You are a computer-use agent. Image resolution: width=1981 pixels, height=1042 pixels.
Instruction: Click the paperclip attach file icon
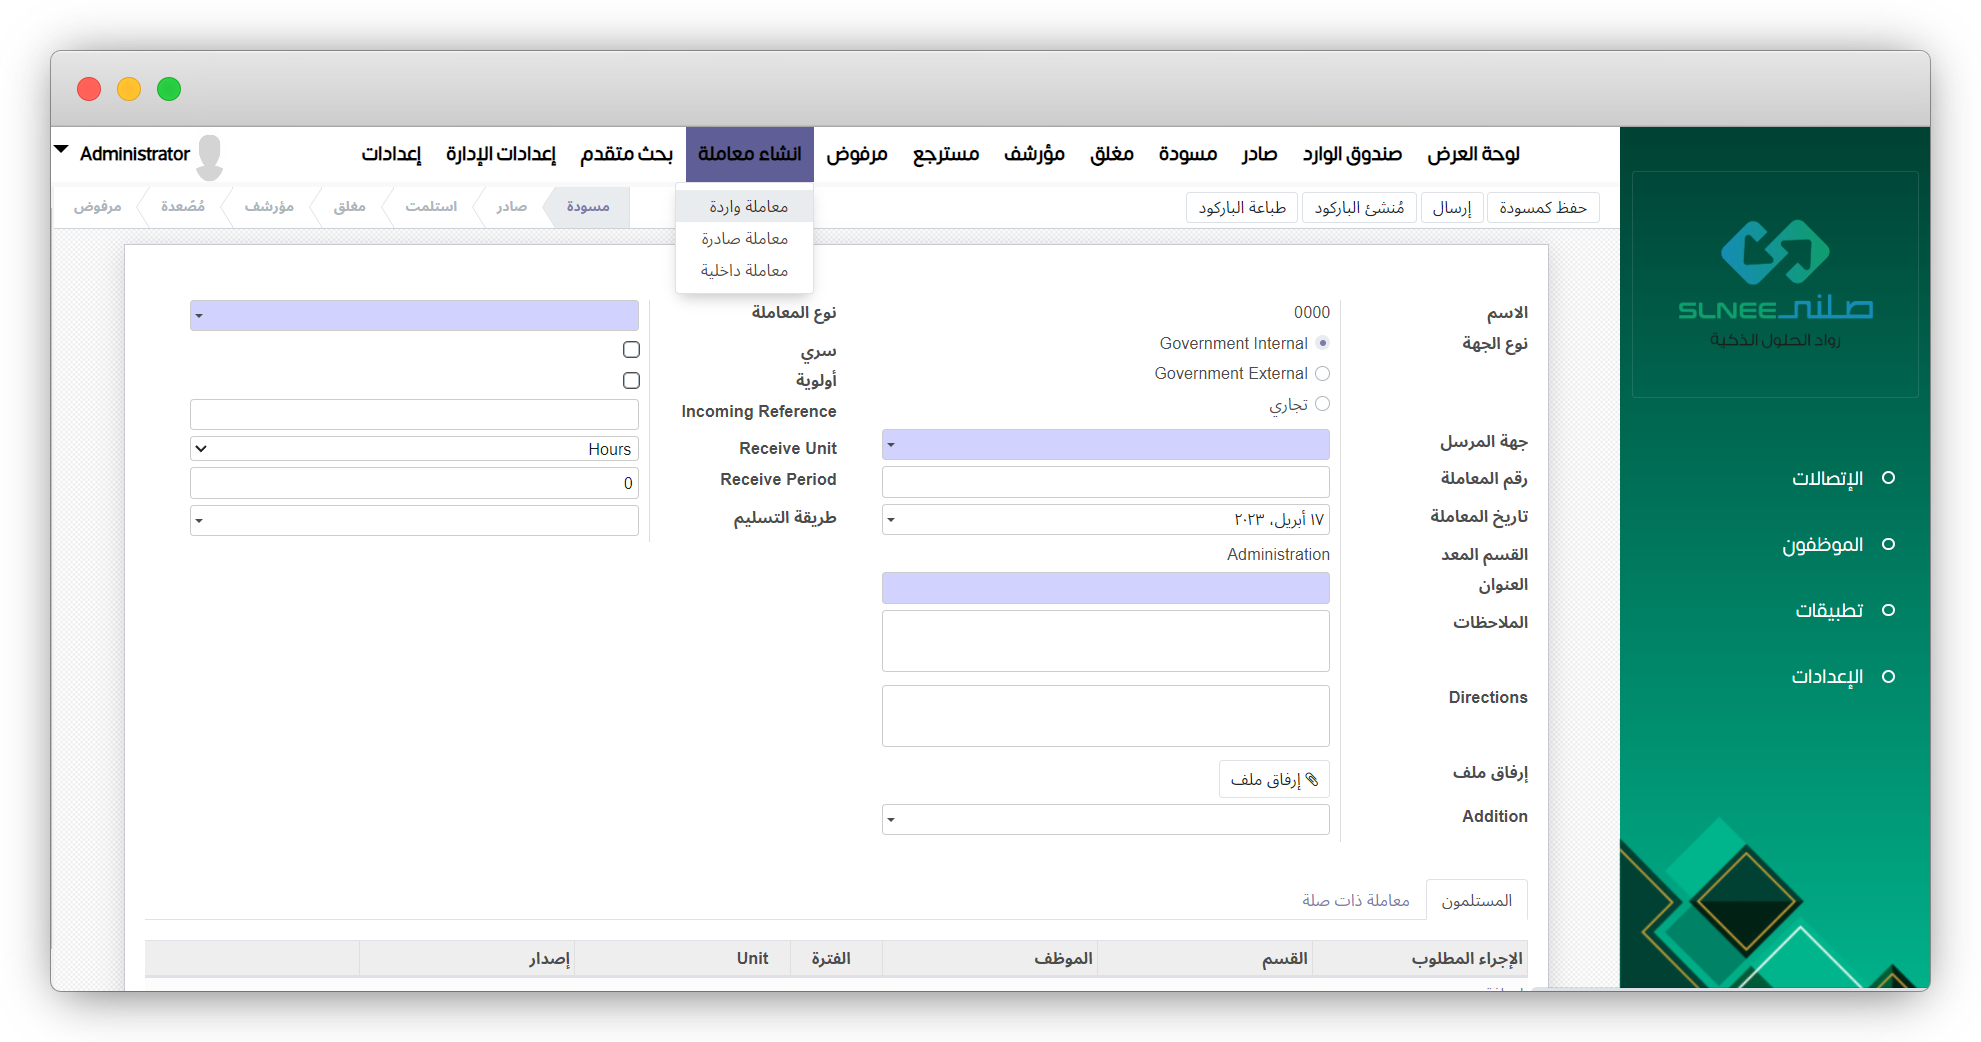(x=1312, y=779)
